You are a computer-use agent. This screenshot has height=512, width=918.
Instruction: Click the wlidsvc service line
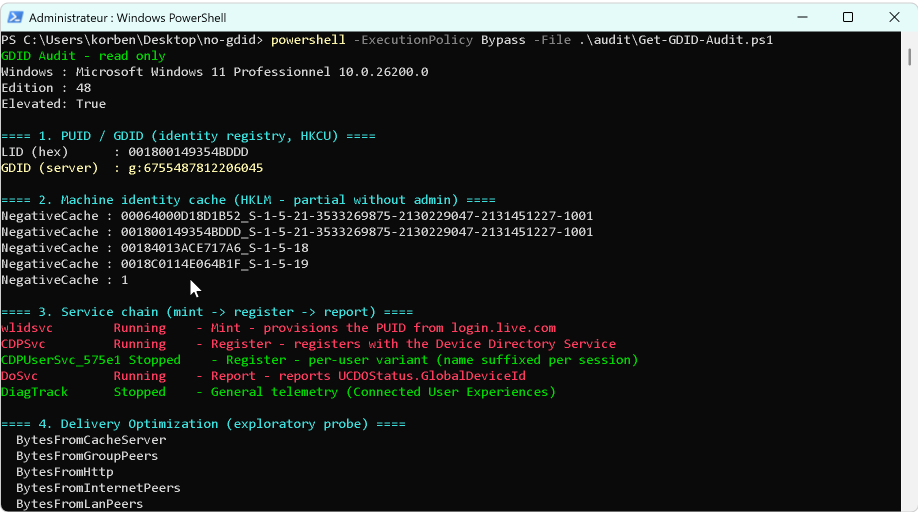(279, 328)
